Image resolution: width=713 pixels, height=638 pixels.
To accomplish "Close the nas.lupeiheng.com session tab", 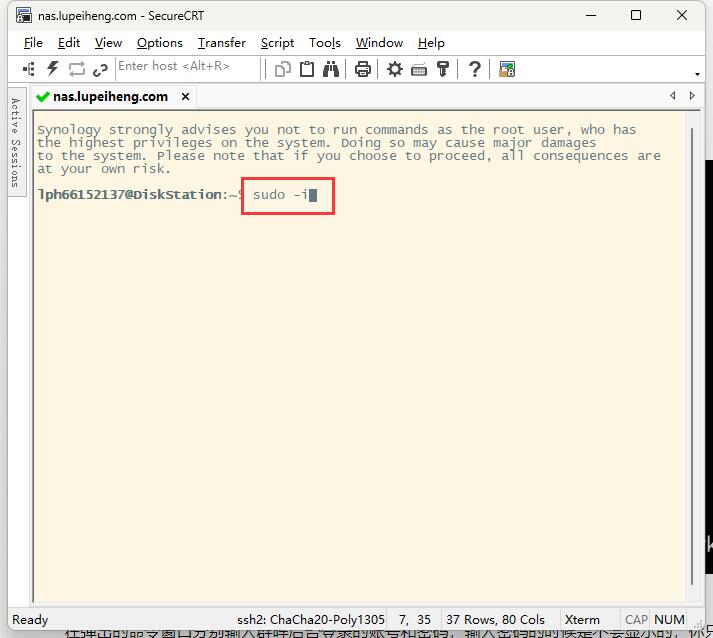I will pos(186,96).
